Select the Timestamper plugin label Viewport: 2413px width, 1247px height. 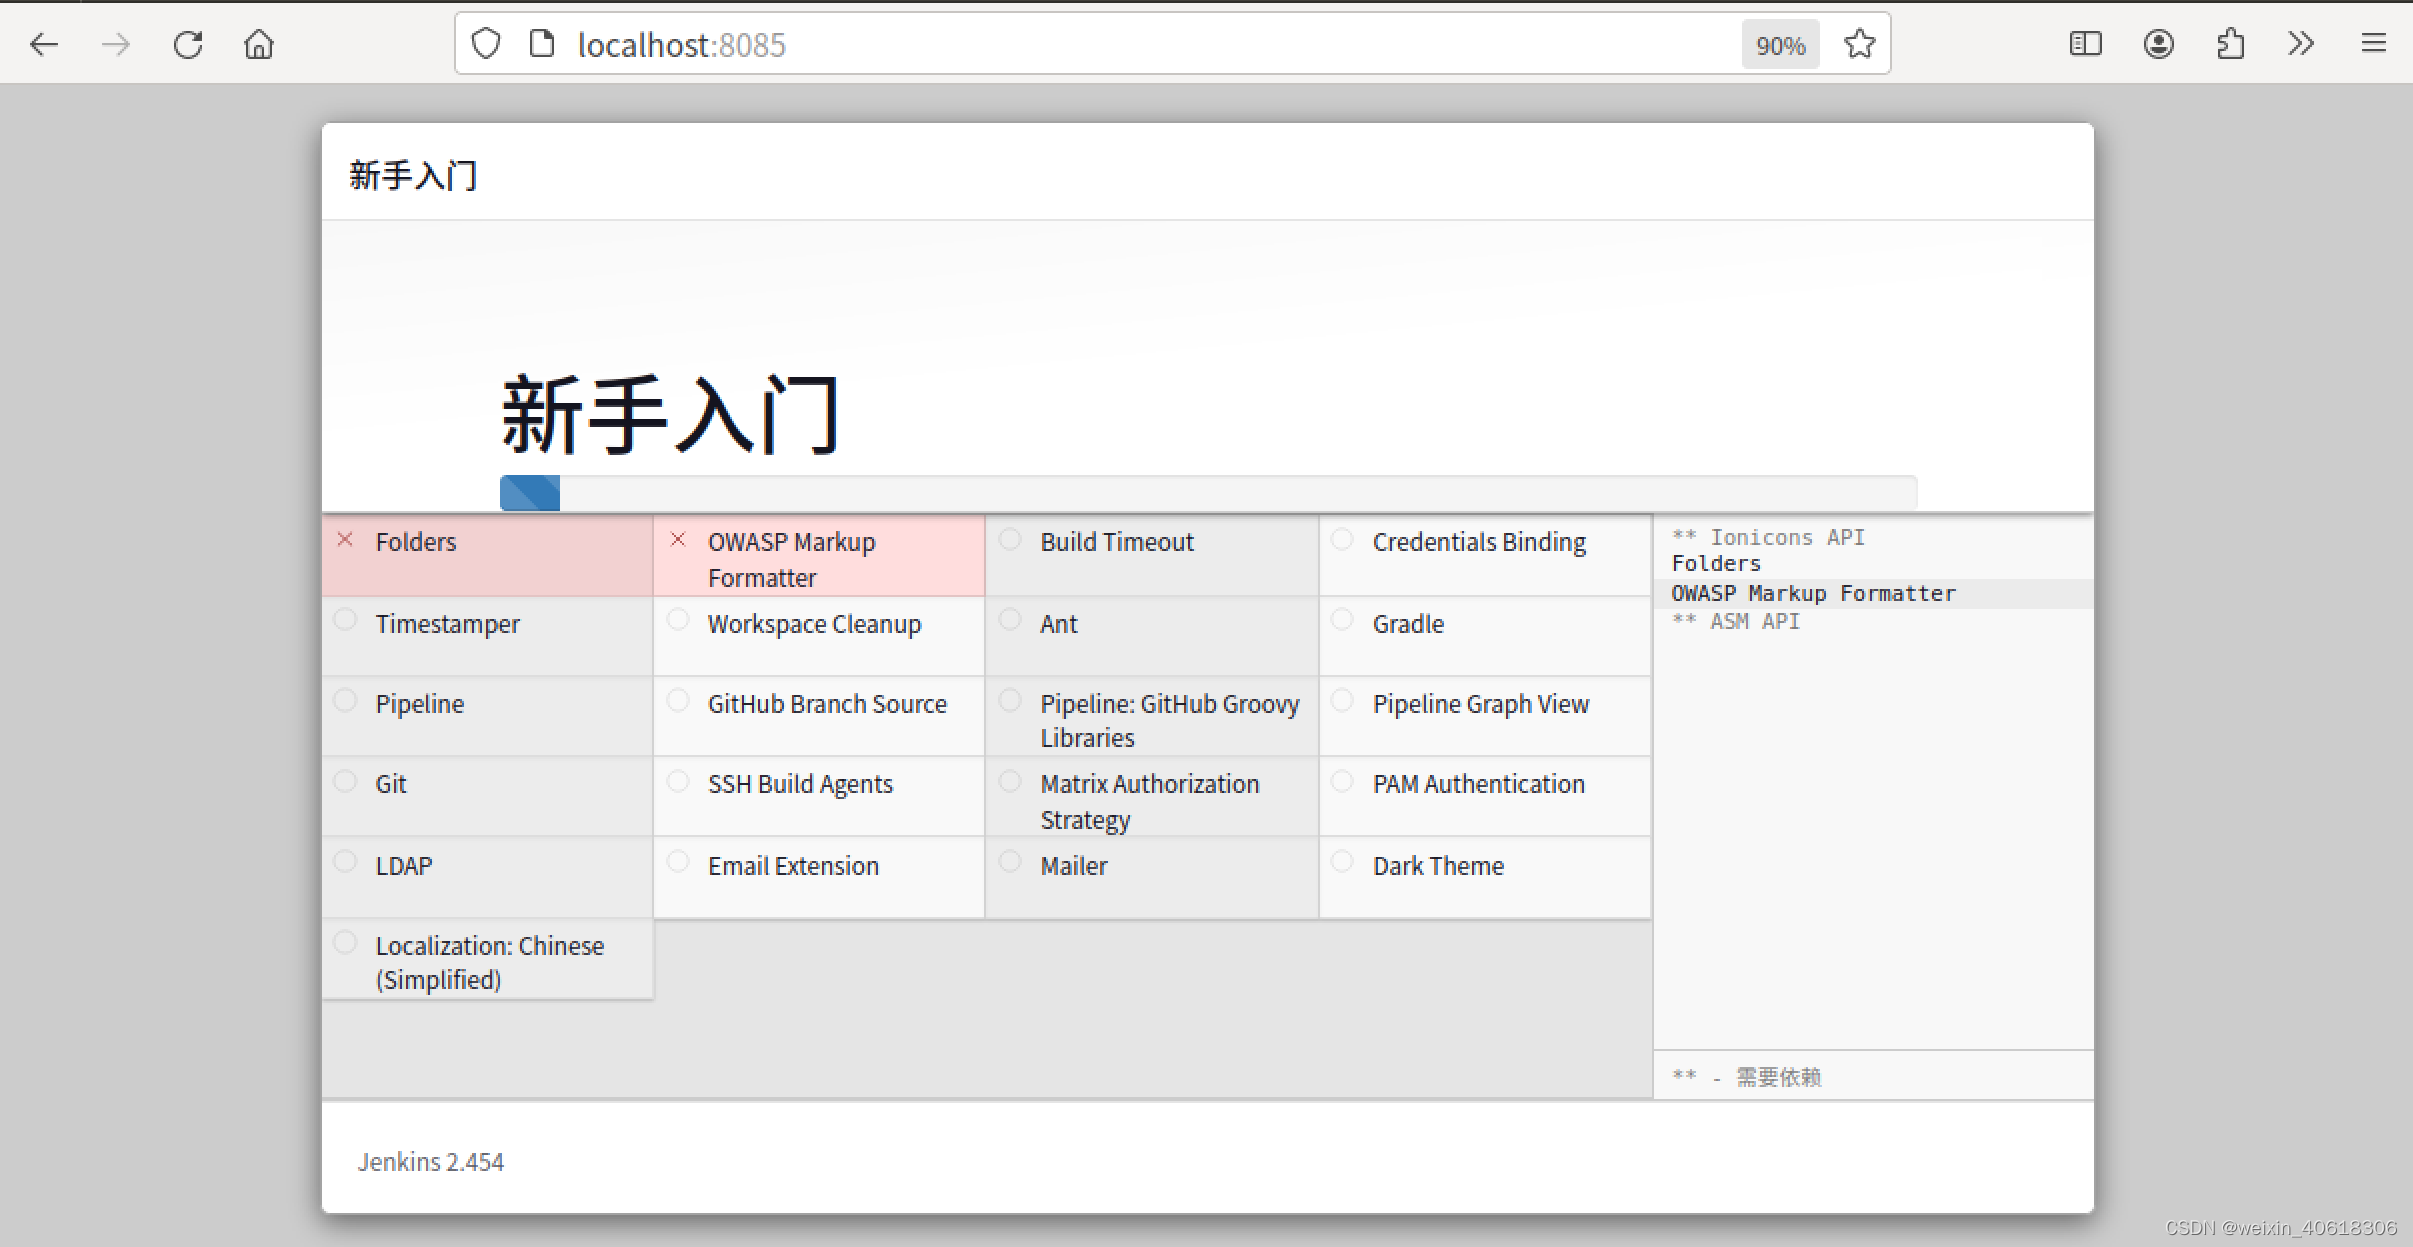[x=447, y=624]
